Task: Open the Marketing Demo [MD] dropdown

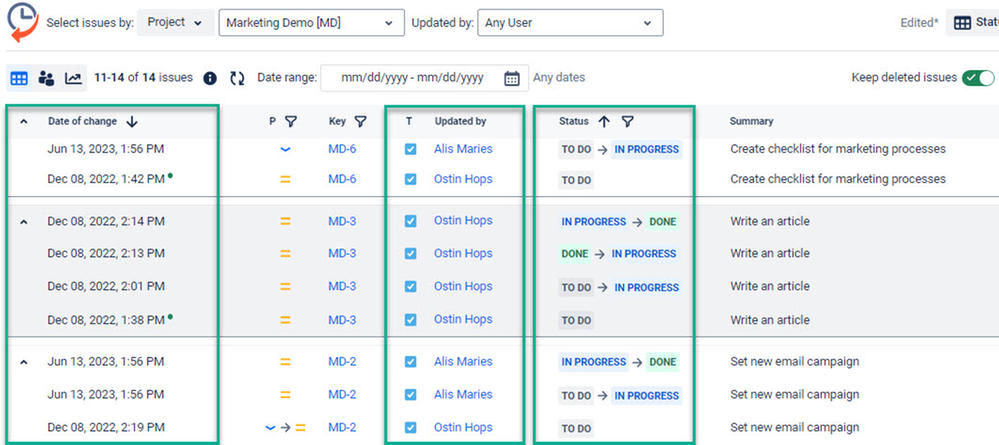Action: [312, 23]
